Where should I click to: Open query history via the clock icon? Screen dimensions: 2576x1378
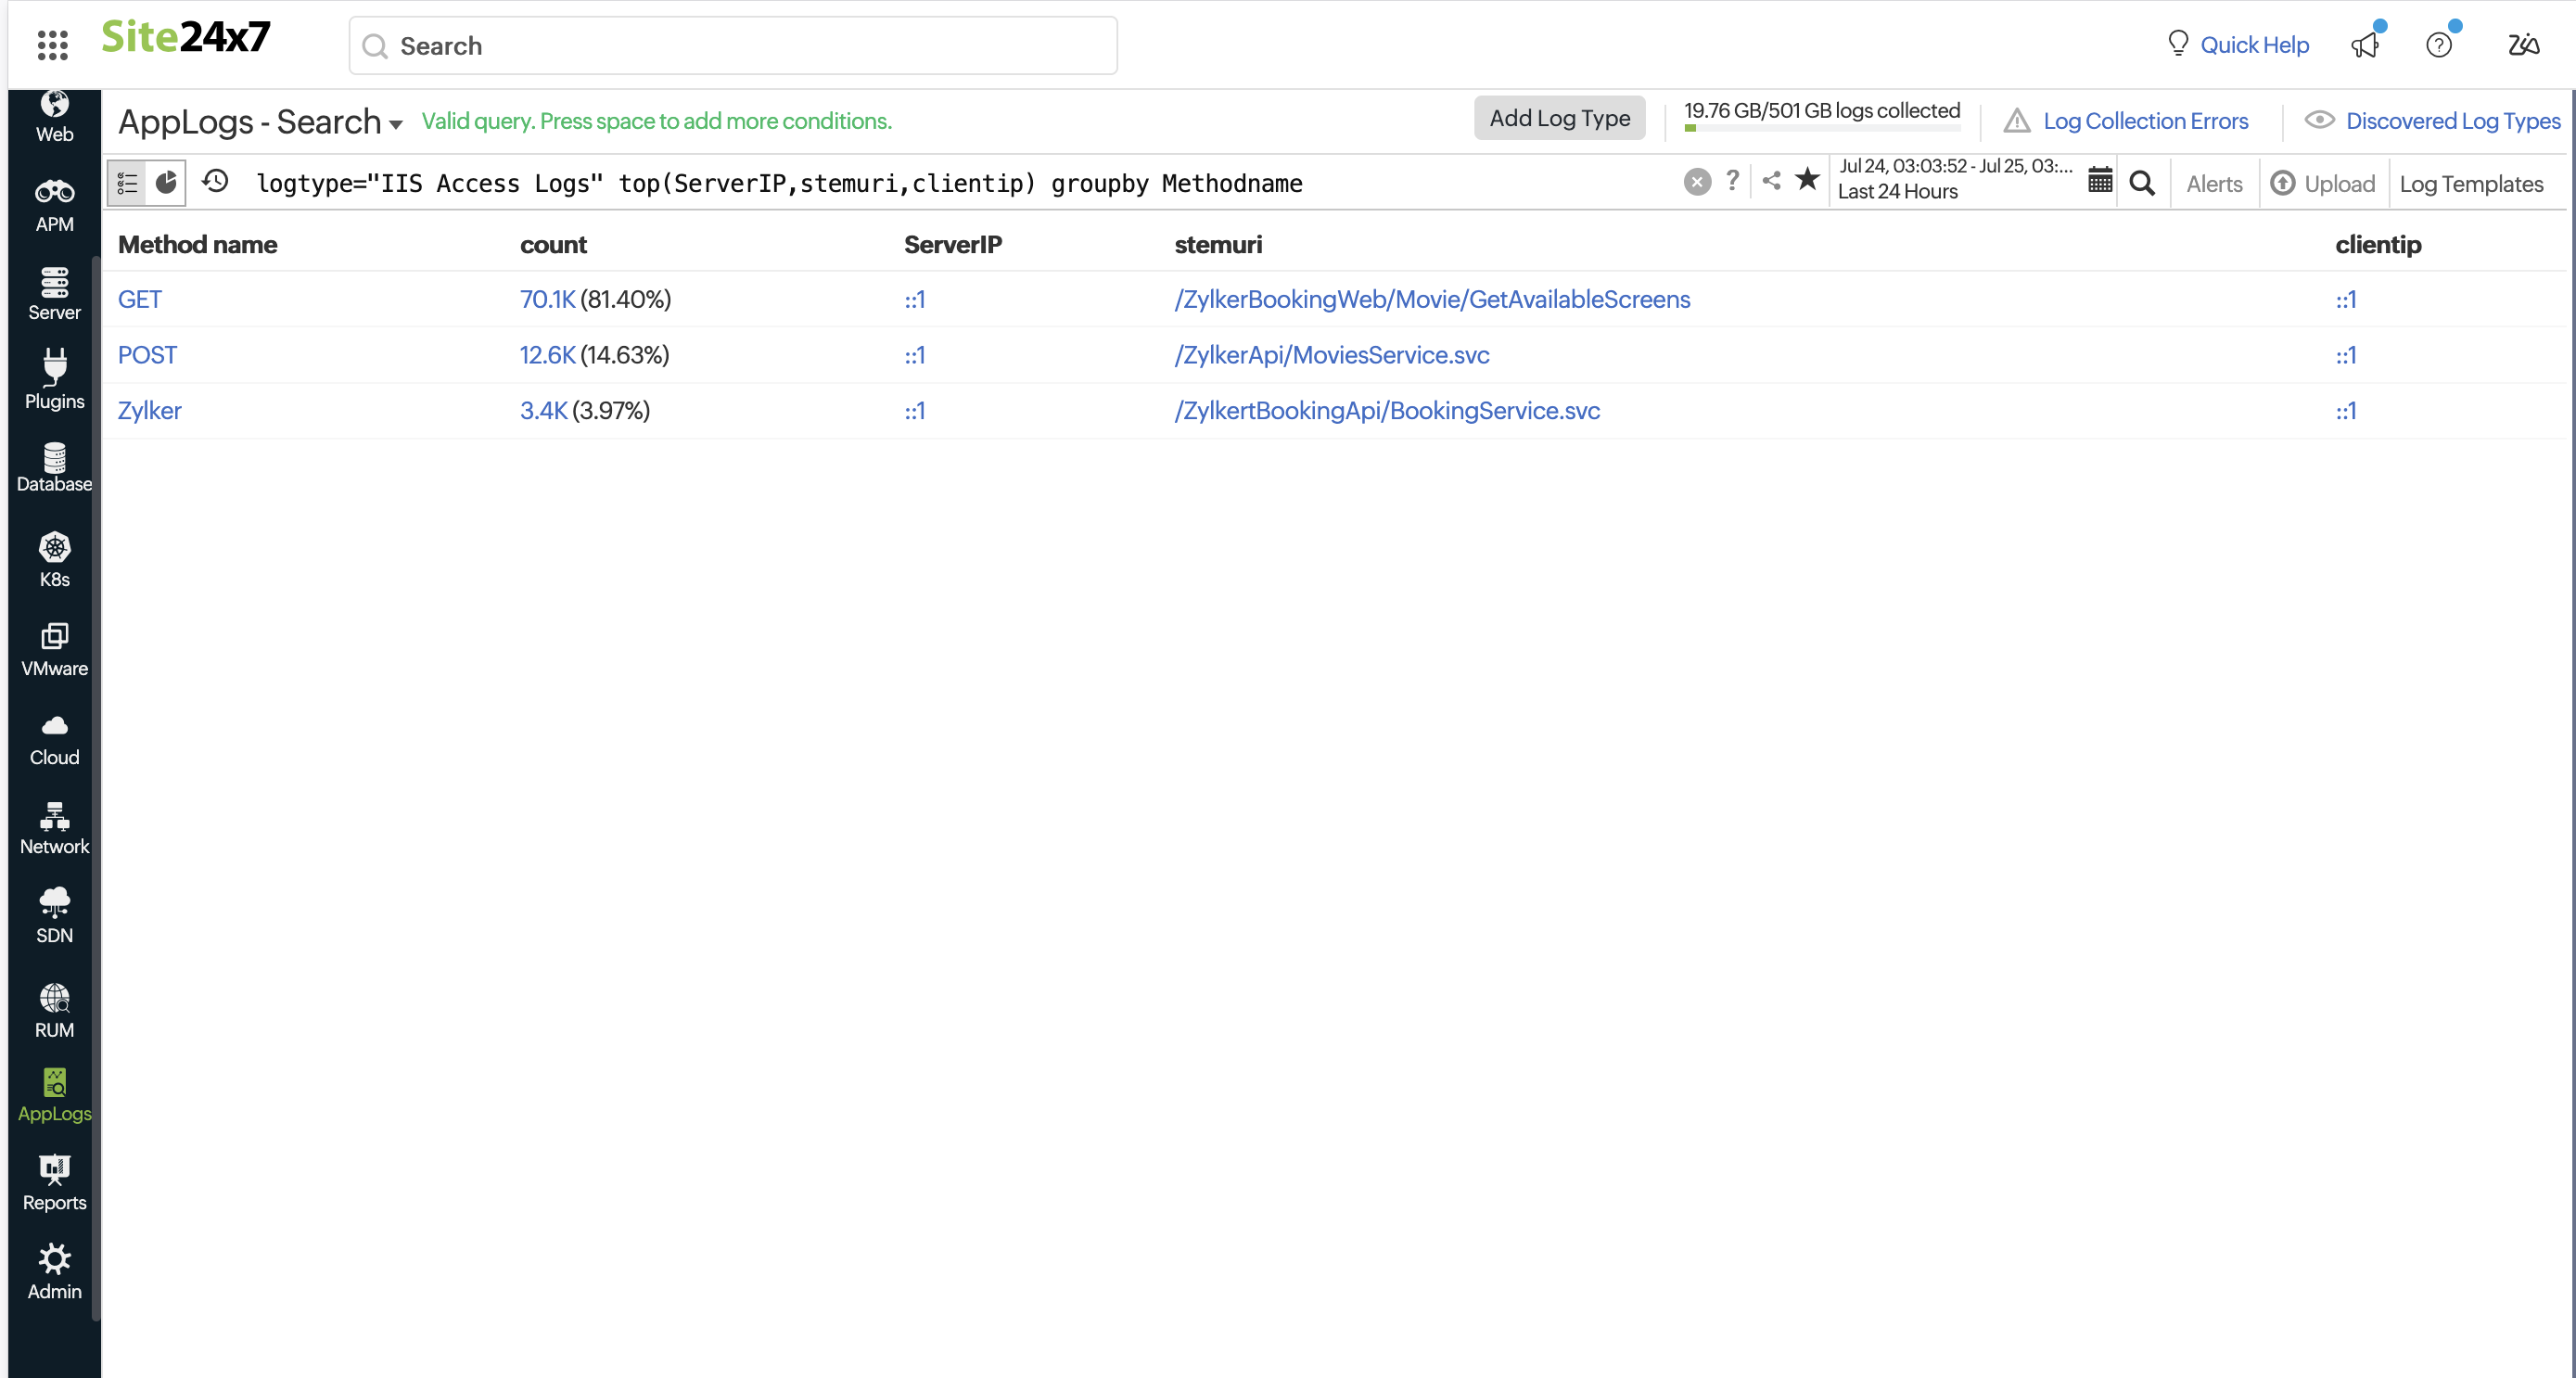tap(215, 182)
